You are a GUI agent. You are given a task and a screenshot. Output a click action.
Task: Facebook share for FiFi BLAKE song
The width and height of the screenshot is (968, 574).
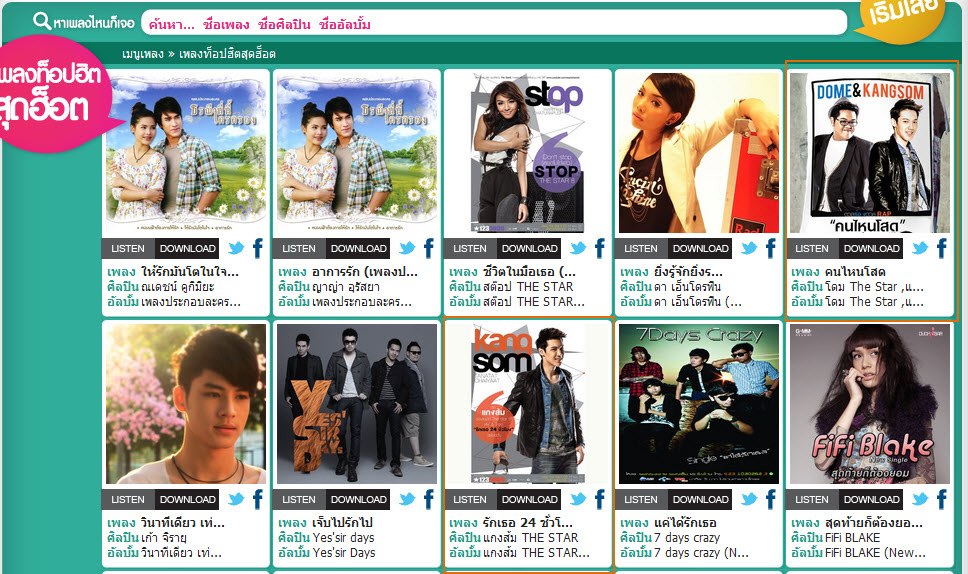(941, 499)
